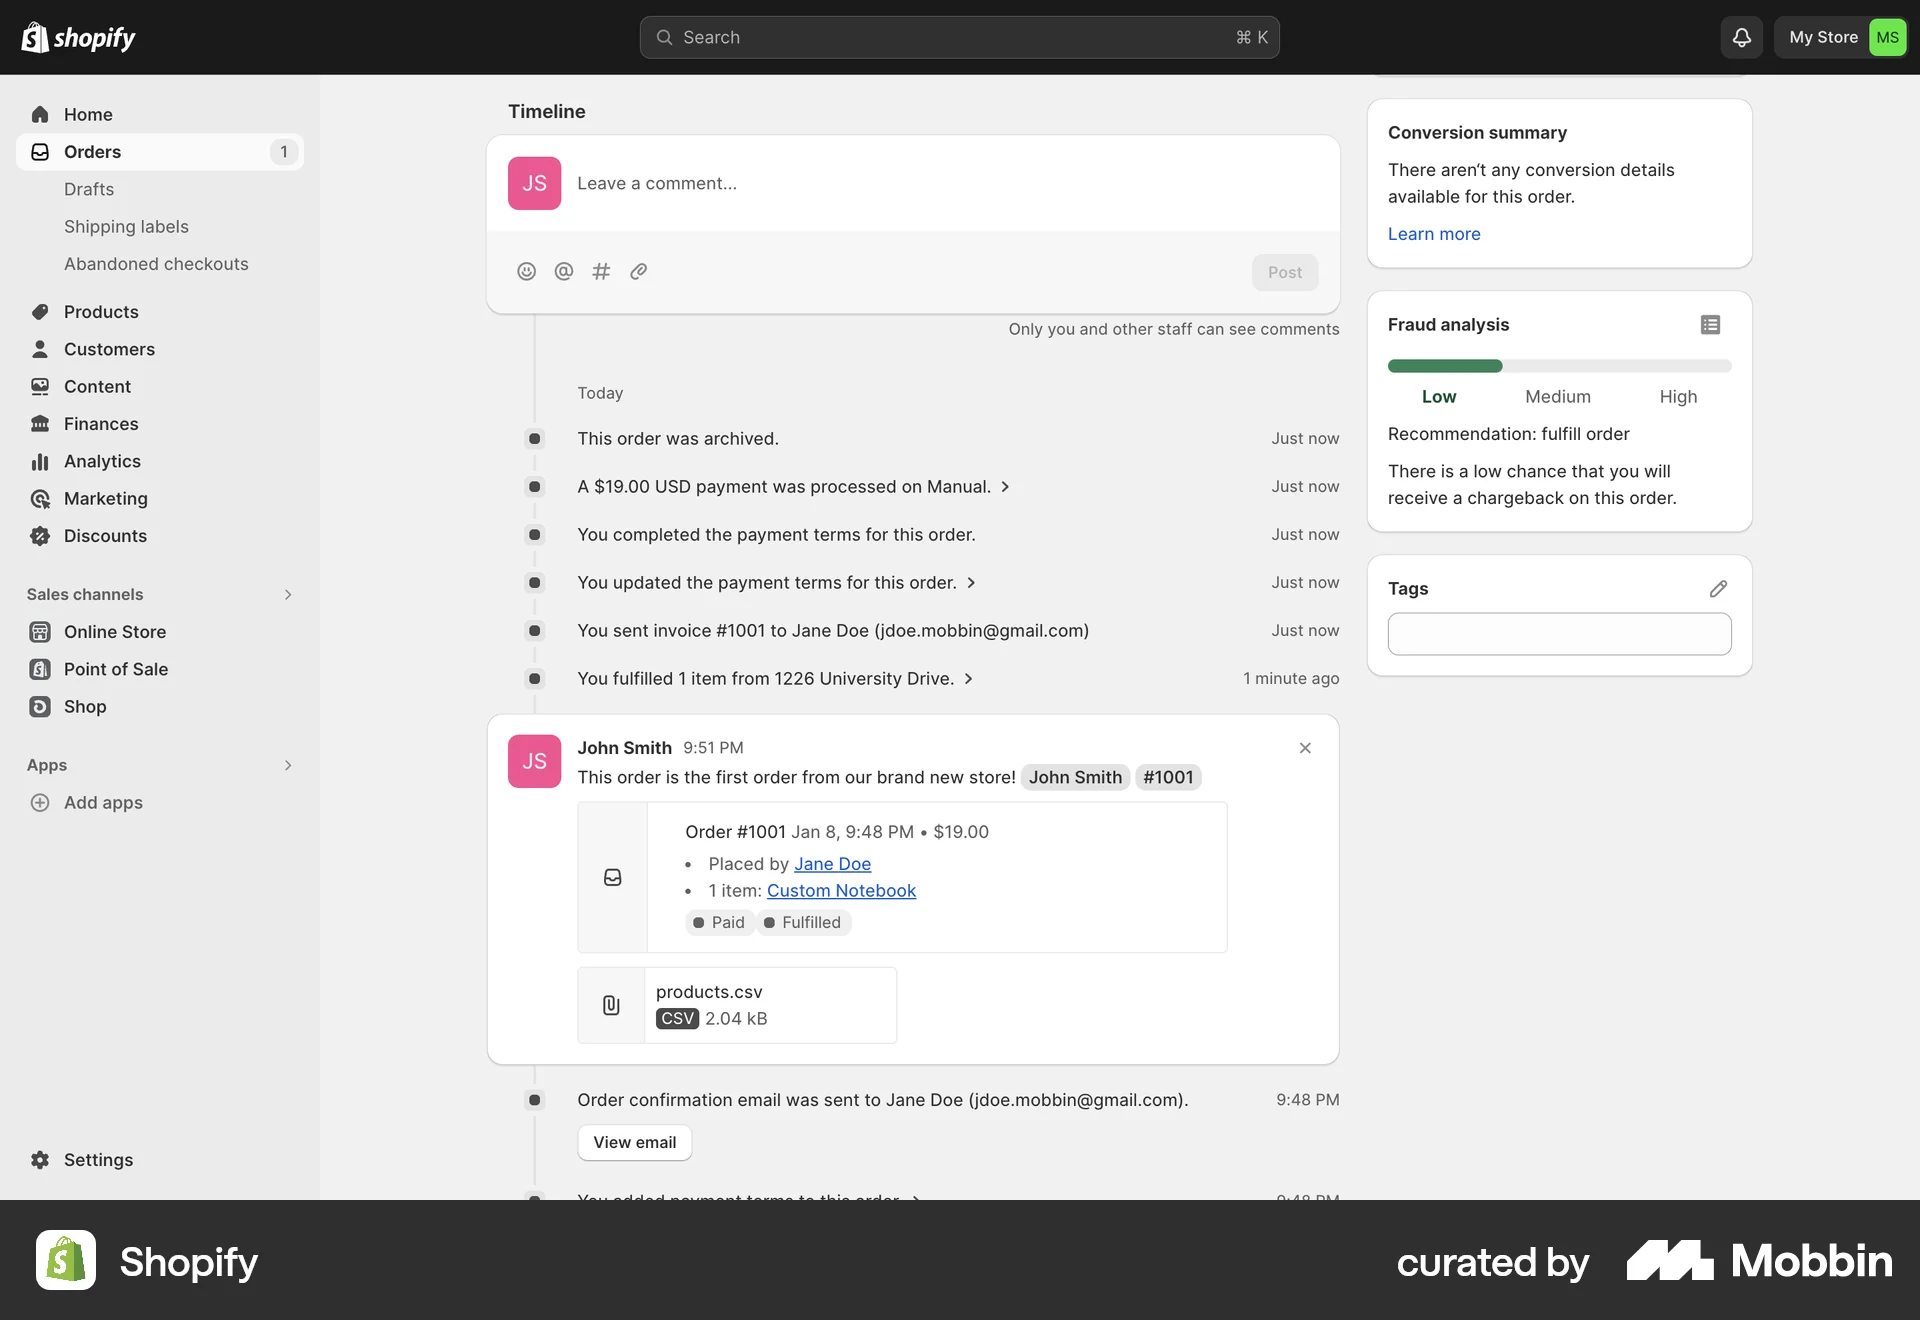Viewport: 1920px width, 1320px height.
Task: Switch to the Analytics section
Action: (100, 461)
